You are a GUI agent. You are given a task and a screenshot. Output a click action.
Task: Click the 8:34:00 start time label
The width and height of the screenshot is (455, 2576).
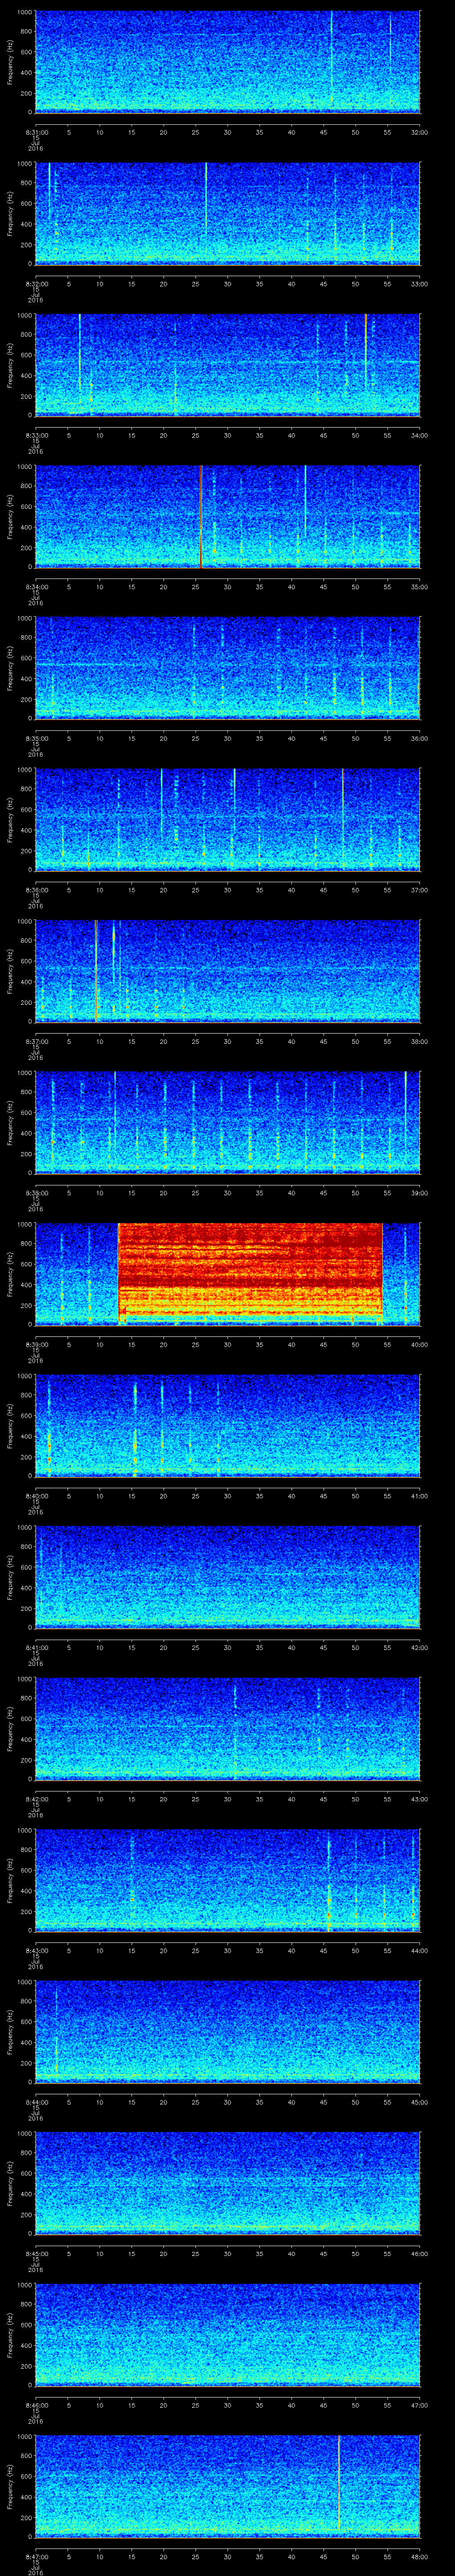(36, 586)
